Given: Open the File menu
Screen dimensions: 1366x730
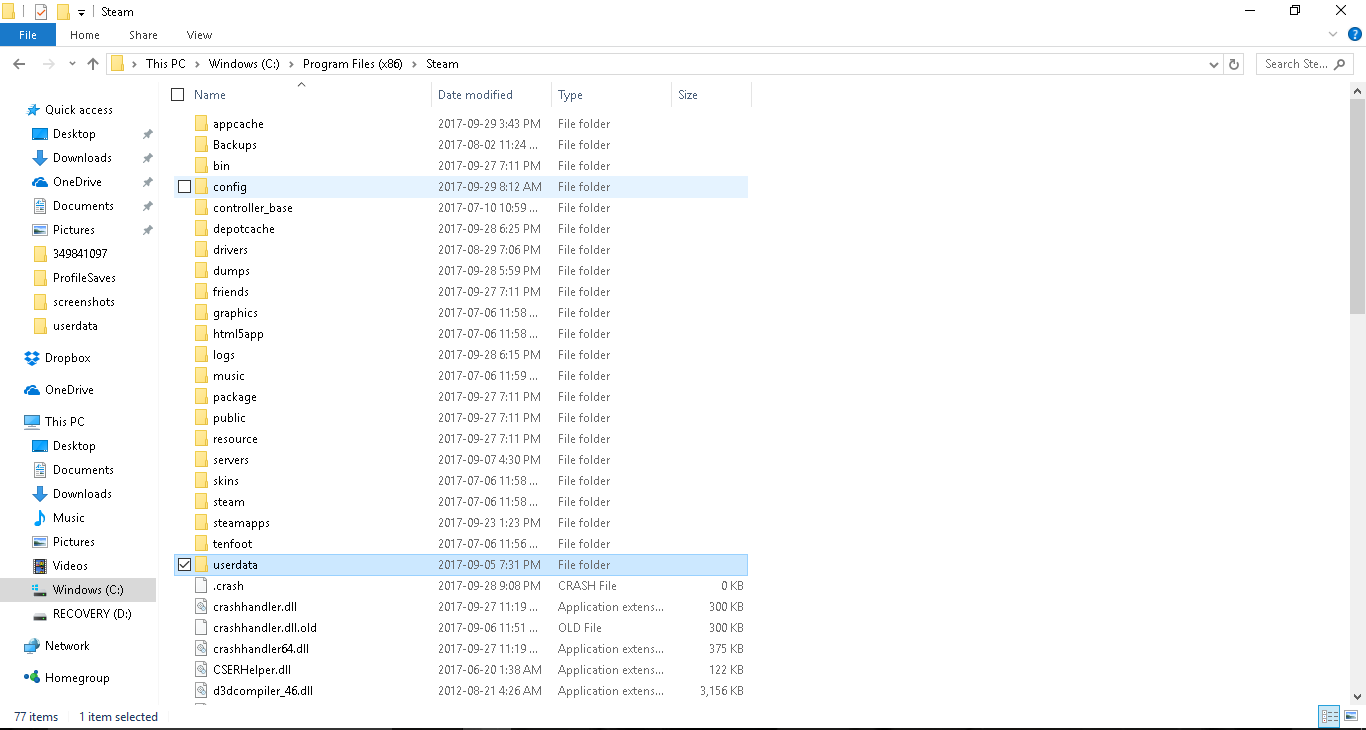Looking at the screenshot, I should click(28, 35).
